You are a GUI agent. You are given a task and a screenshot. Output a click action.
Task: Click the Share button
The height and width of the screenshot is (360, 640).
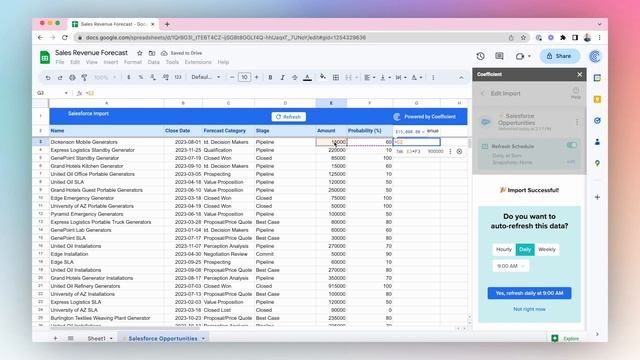[x=559, y=56]
